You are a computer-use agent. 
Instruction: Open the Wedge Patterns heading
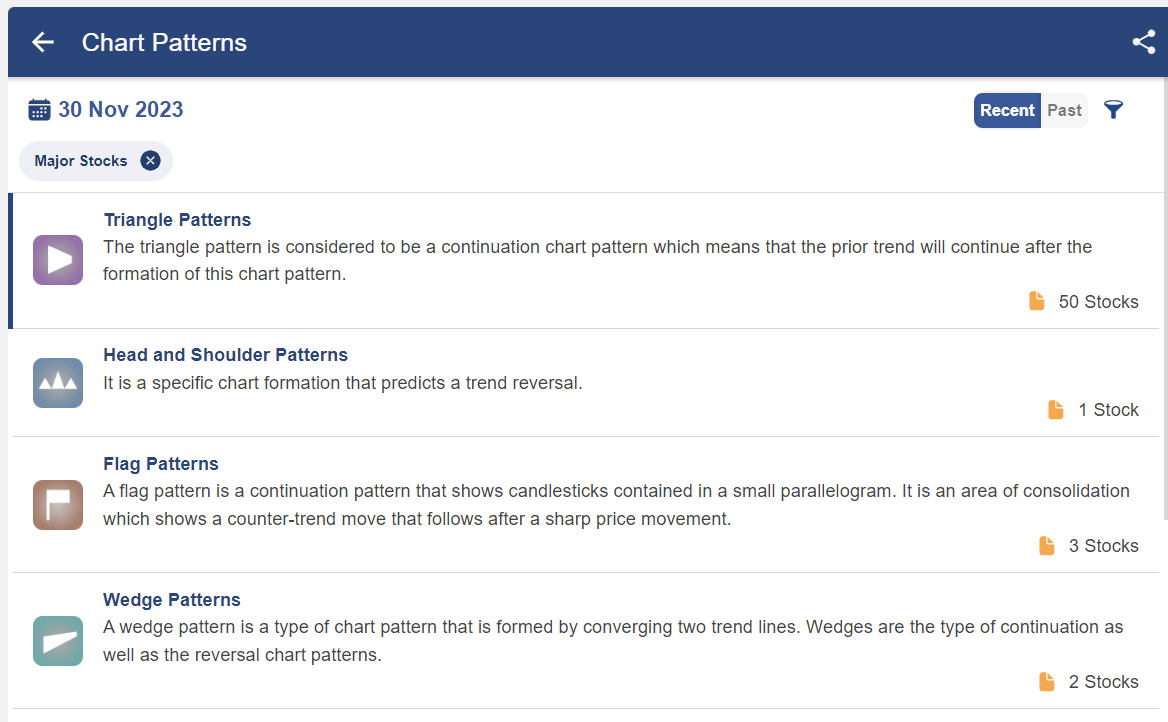point(172,600)
